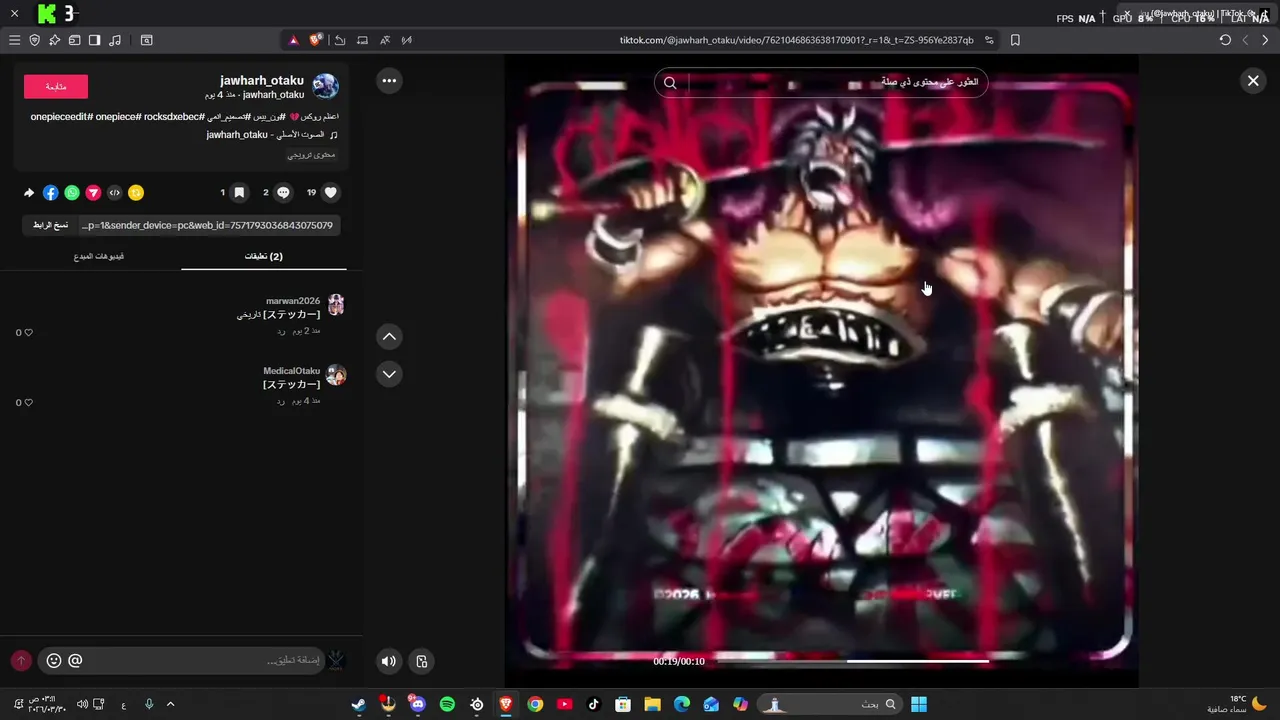Open Spotify from the taskbar
1280x720 pixels.
pyautogui.click(x=447, y=704)
